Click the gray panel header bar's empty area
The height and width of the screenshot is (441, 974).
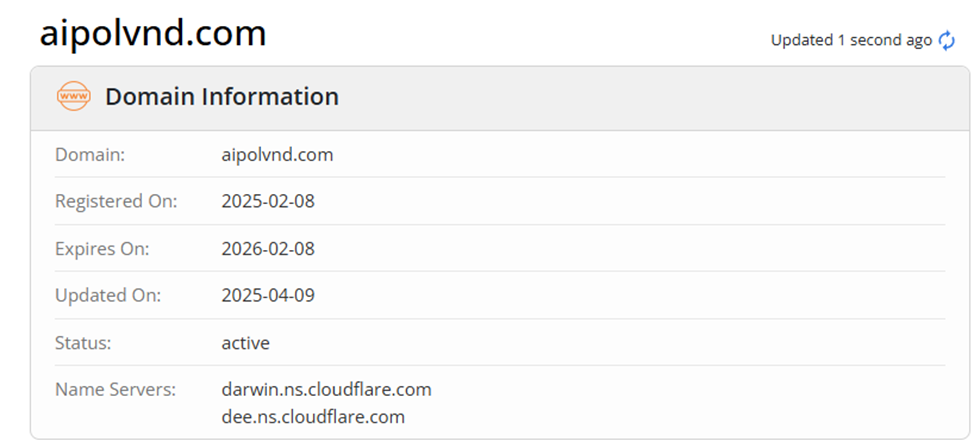650,98
